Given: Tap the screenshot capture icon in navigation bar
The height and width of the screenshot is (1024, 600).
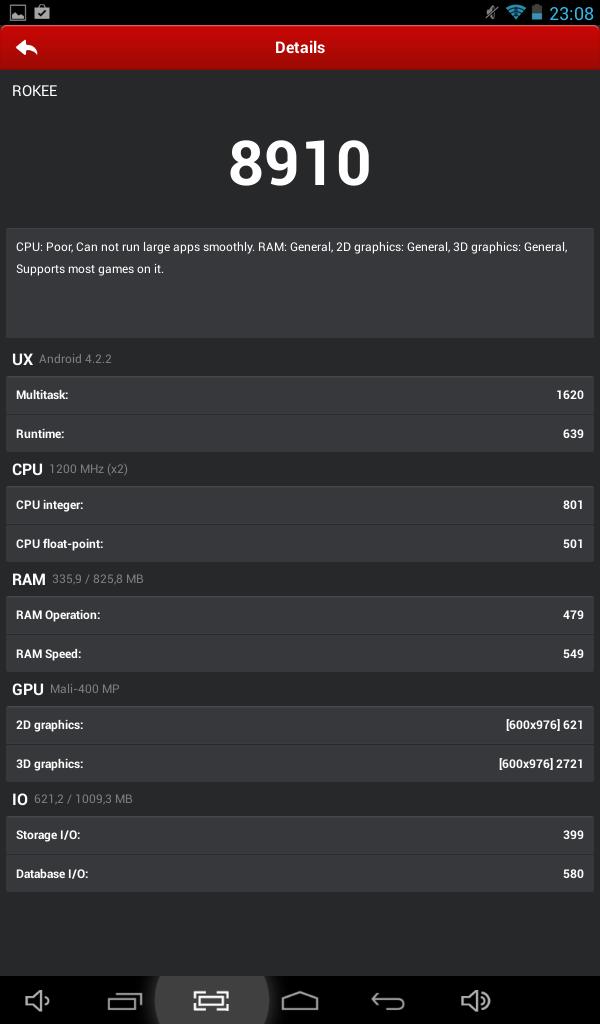Looking at the screenshot, I should pyautogui.click(x=212, y=1000).
